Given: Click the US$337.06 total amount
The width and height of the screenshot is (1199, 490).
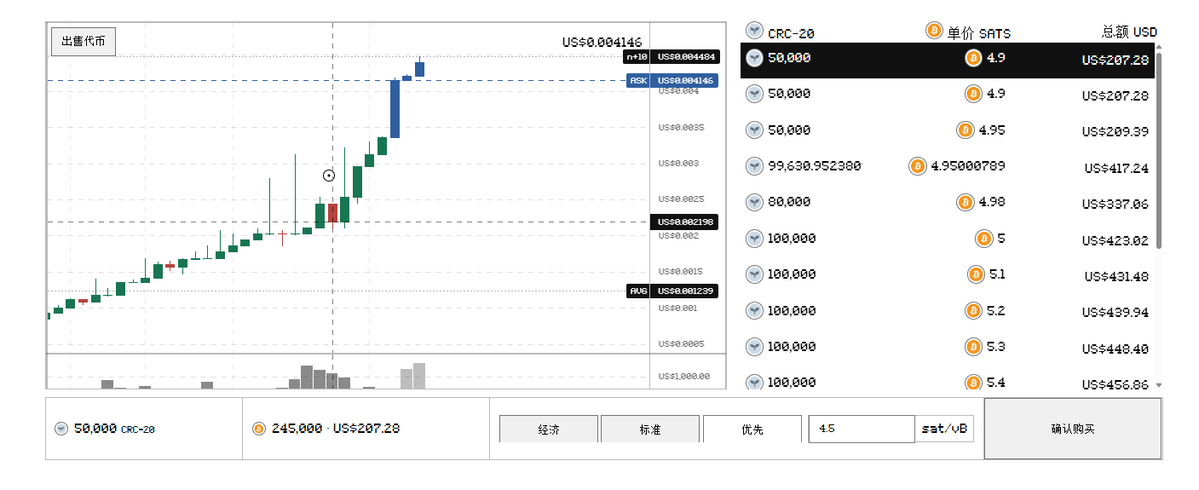Looking at the screenshot, I should click(x=1115, y=204).
